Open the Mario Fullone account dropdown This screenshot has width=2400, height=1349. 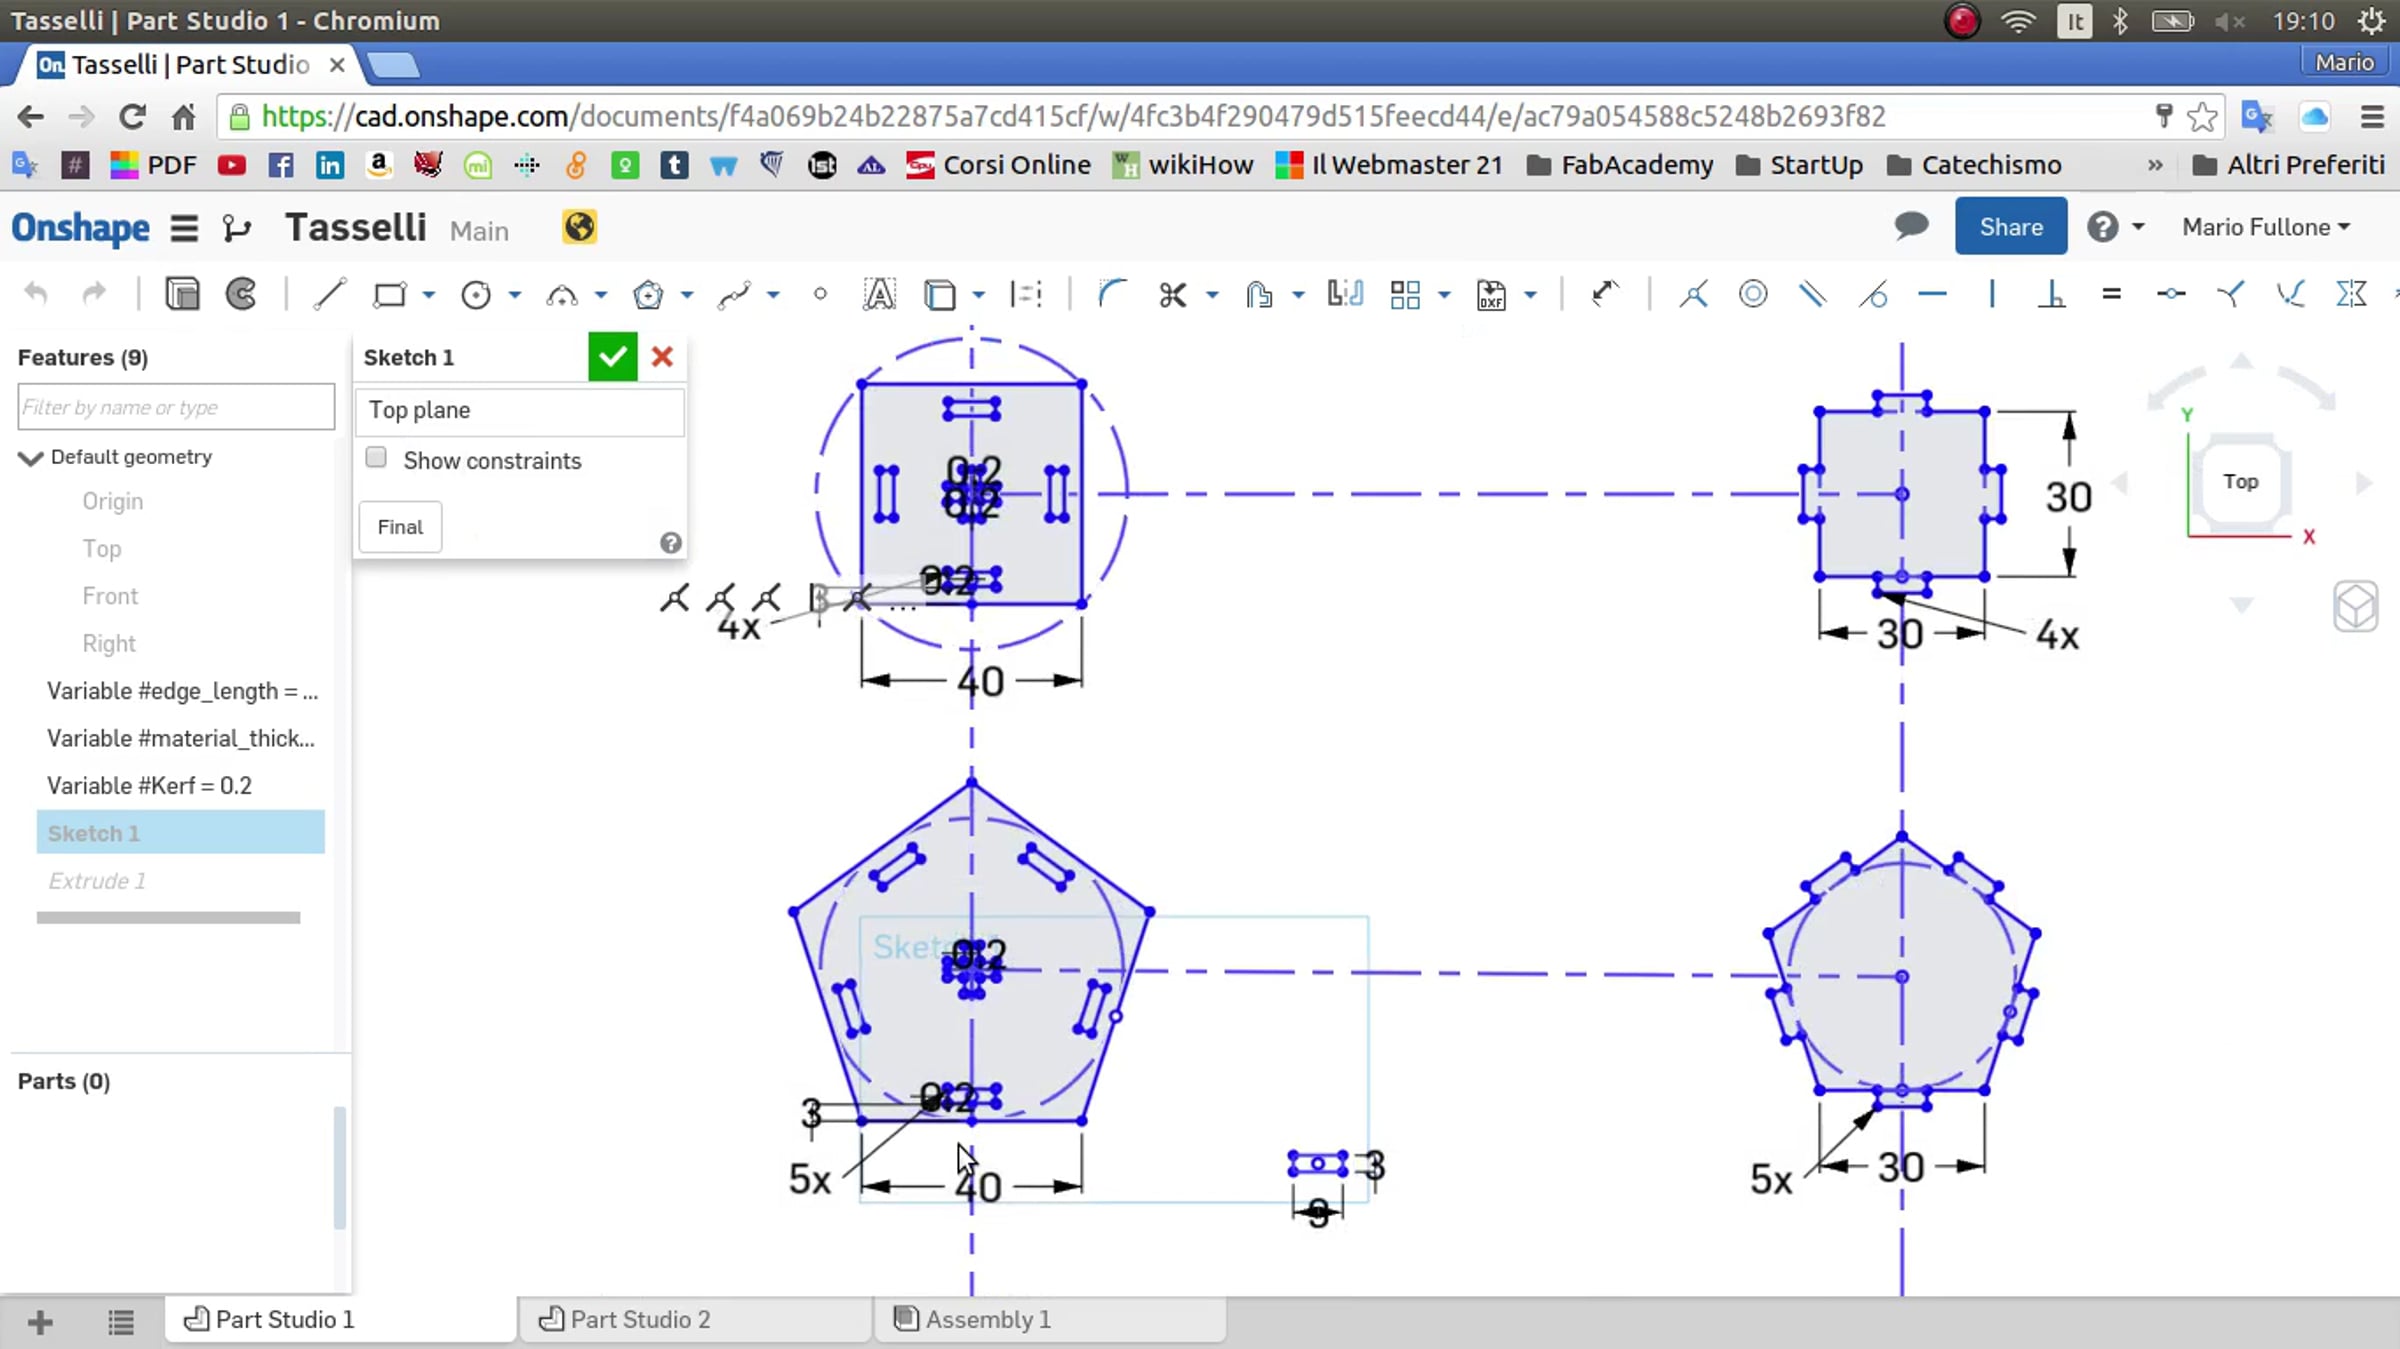pyautogui.click(x=2266, y=227)
